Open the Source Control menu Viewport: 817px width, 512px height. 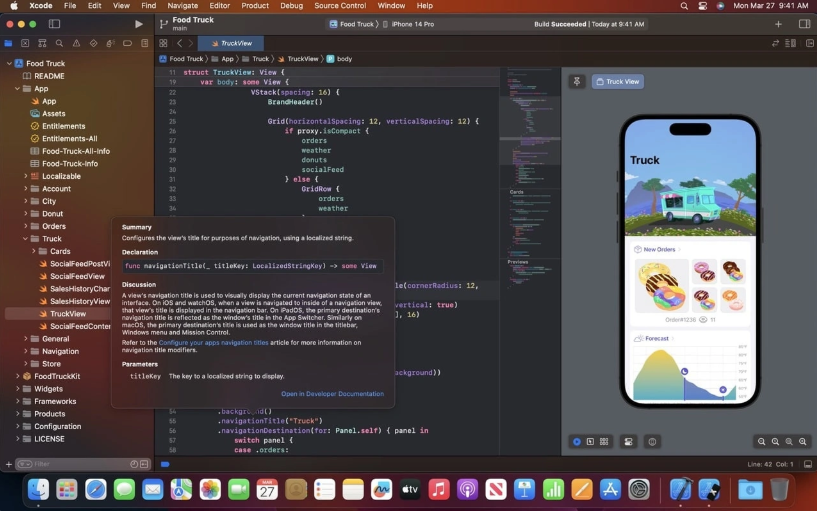(340, 6)
